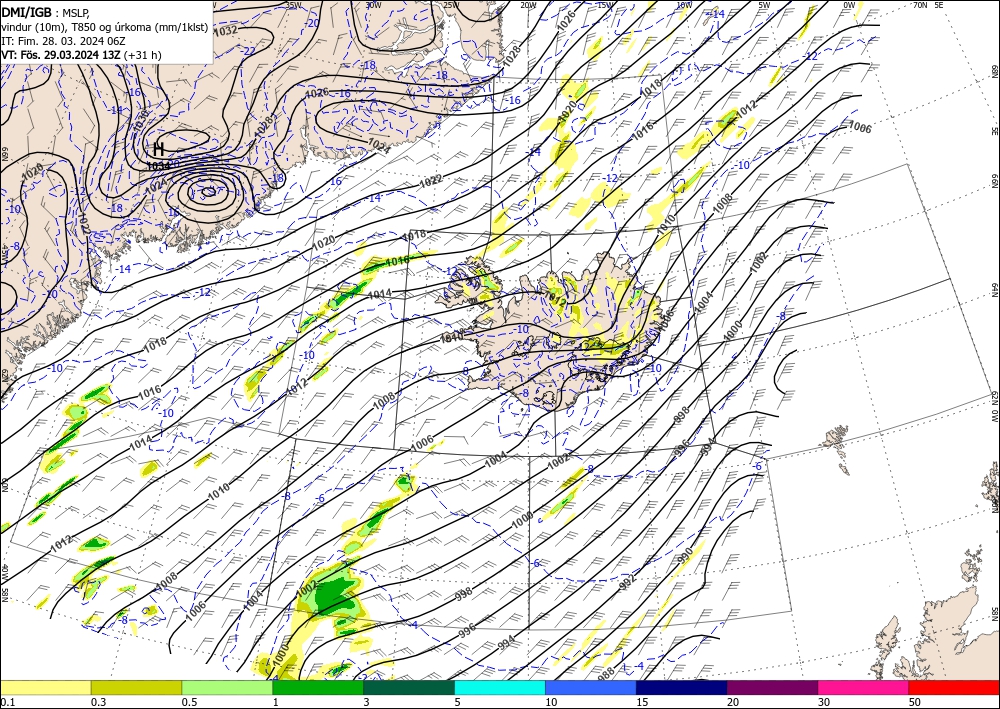This screenshot has height=709, width=1000.
Task: Click the legend value '0.1'
Action: (x=6, y=702)
